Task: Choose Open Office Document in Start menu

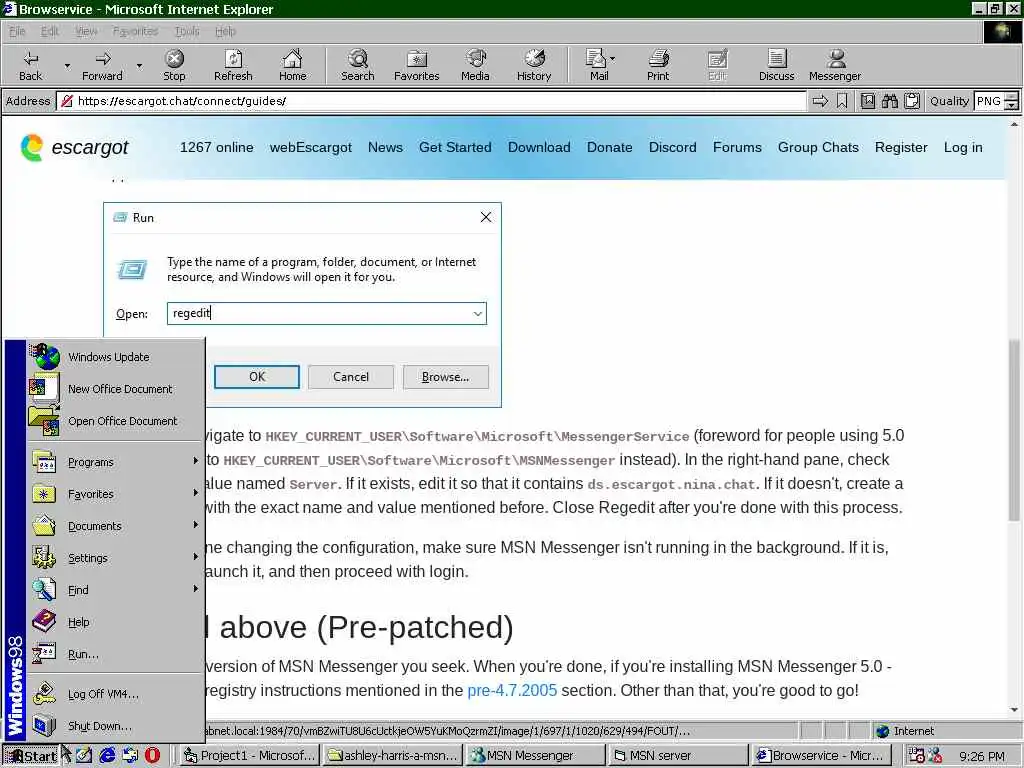Action: pyautogui.click(x=115, y=421)
